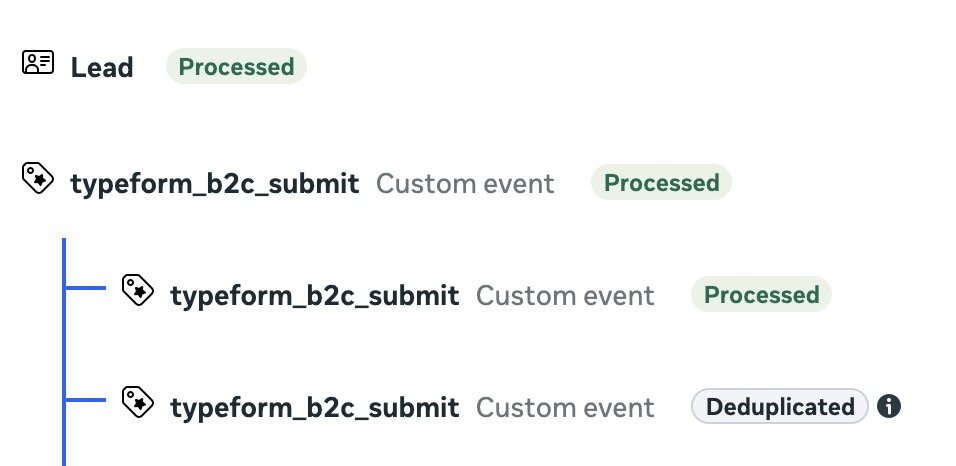956x466 pixels.
Task: Click branch connector to first nested event
Action: point(85,288)
